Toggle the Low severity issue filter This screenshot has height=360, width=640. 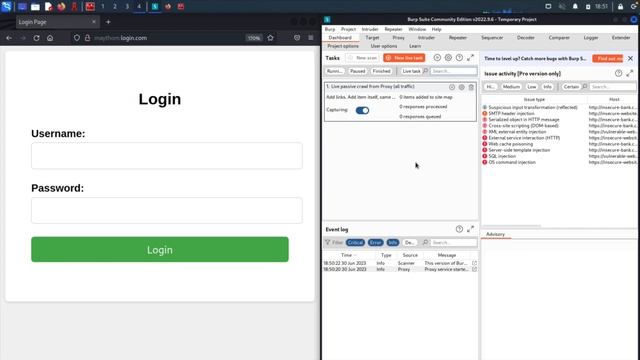pyautogui.click(x=531, y=87)
